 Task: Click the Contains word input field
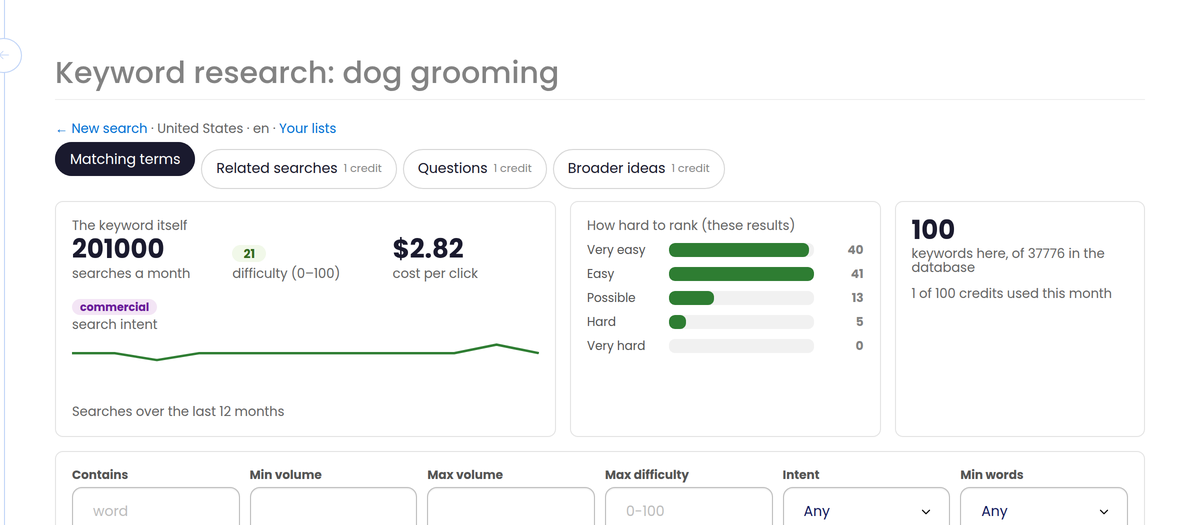tap(155, 509)
